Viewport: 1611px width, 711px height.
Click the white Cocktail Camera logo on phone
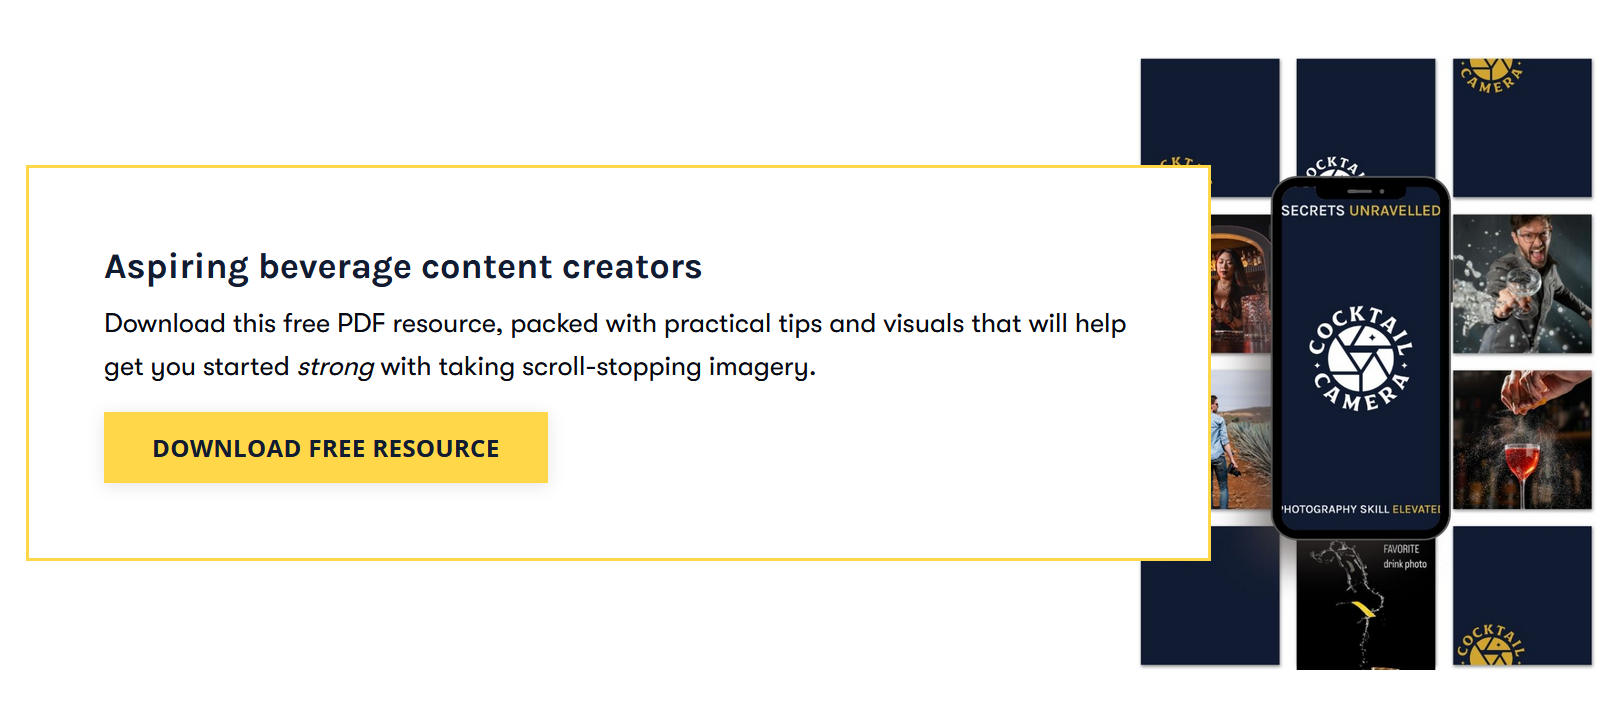1360,359
